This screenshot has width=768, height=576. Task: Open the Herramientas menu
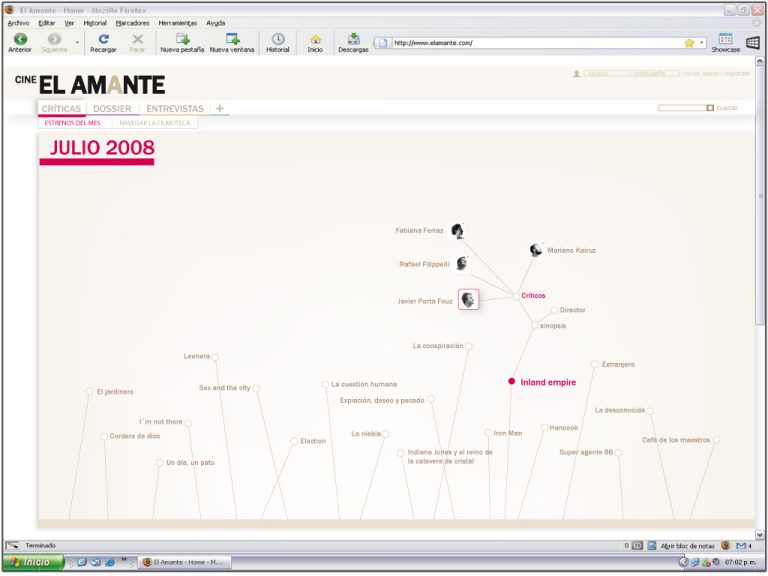[x=178, y=23]
